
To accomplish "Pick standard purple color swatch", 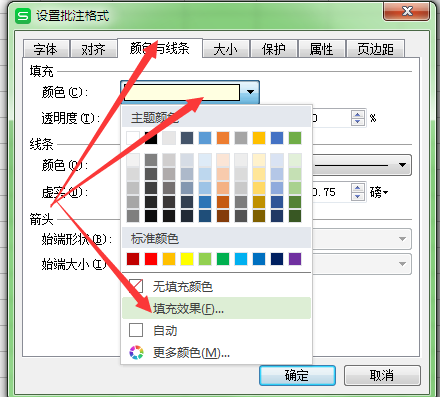I will click(x=295, y=259).
